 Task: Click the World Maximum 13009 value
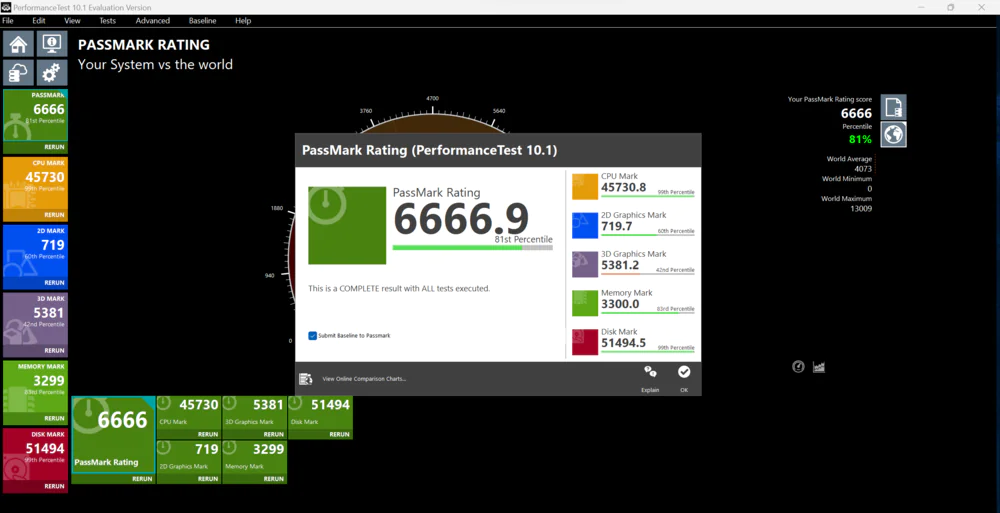pos(861,209)
